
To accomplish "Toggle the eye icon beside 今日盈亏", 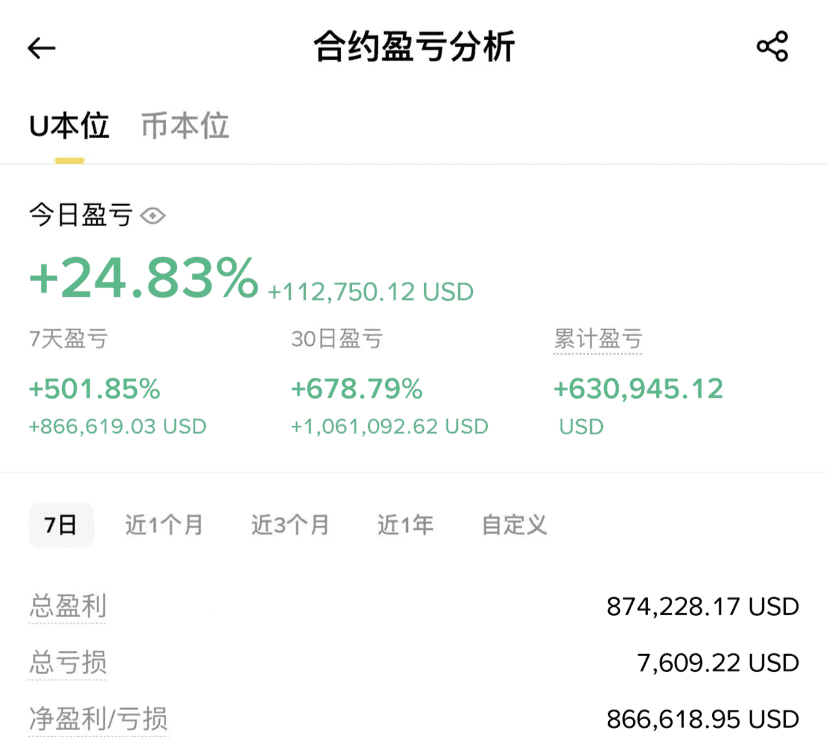I will [x=153, y=215].
